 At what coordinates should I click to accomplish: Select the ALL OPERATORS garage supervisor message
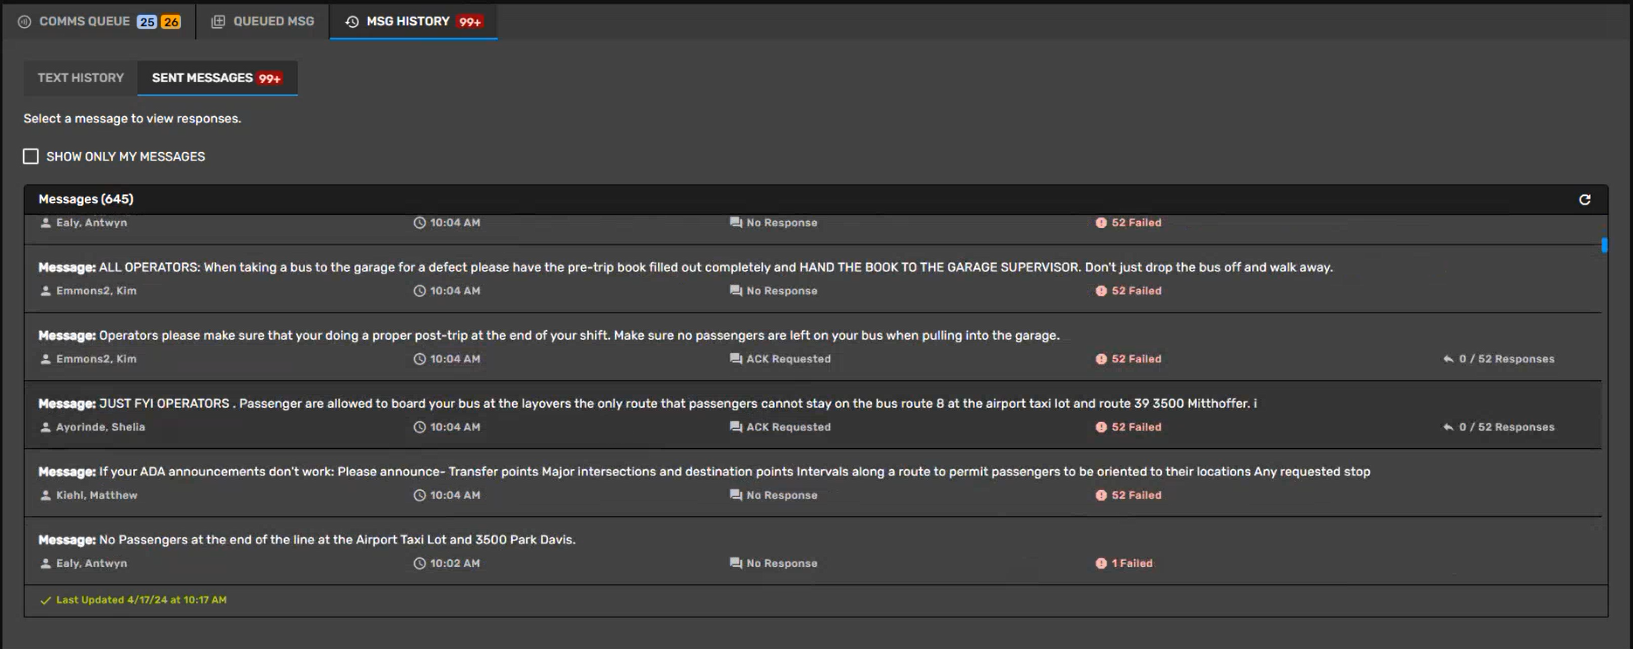pos(714,267)
